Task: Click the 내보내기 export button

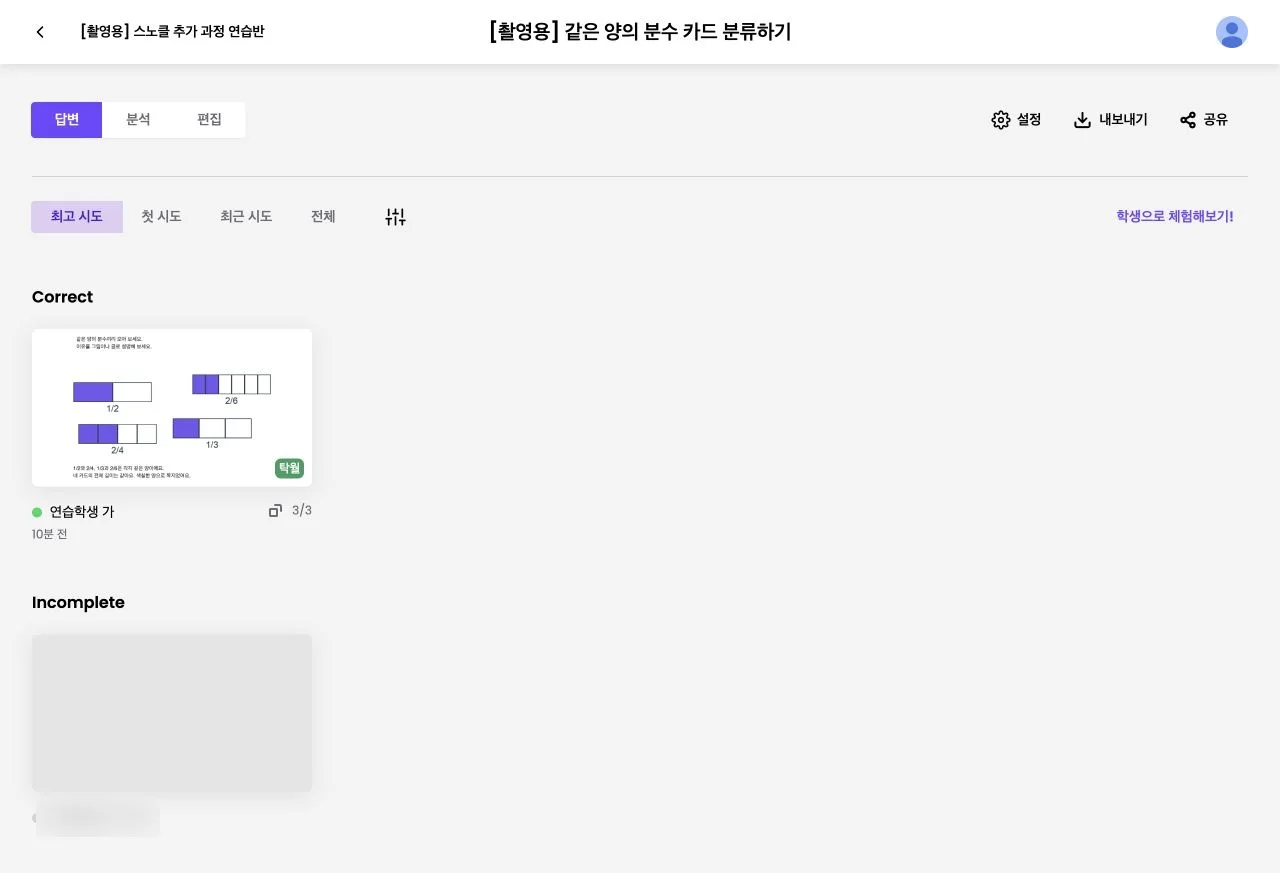Action: point(1110,120)
